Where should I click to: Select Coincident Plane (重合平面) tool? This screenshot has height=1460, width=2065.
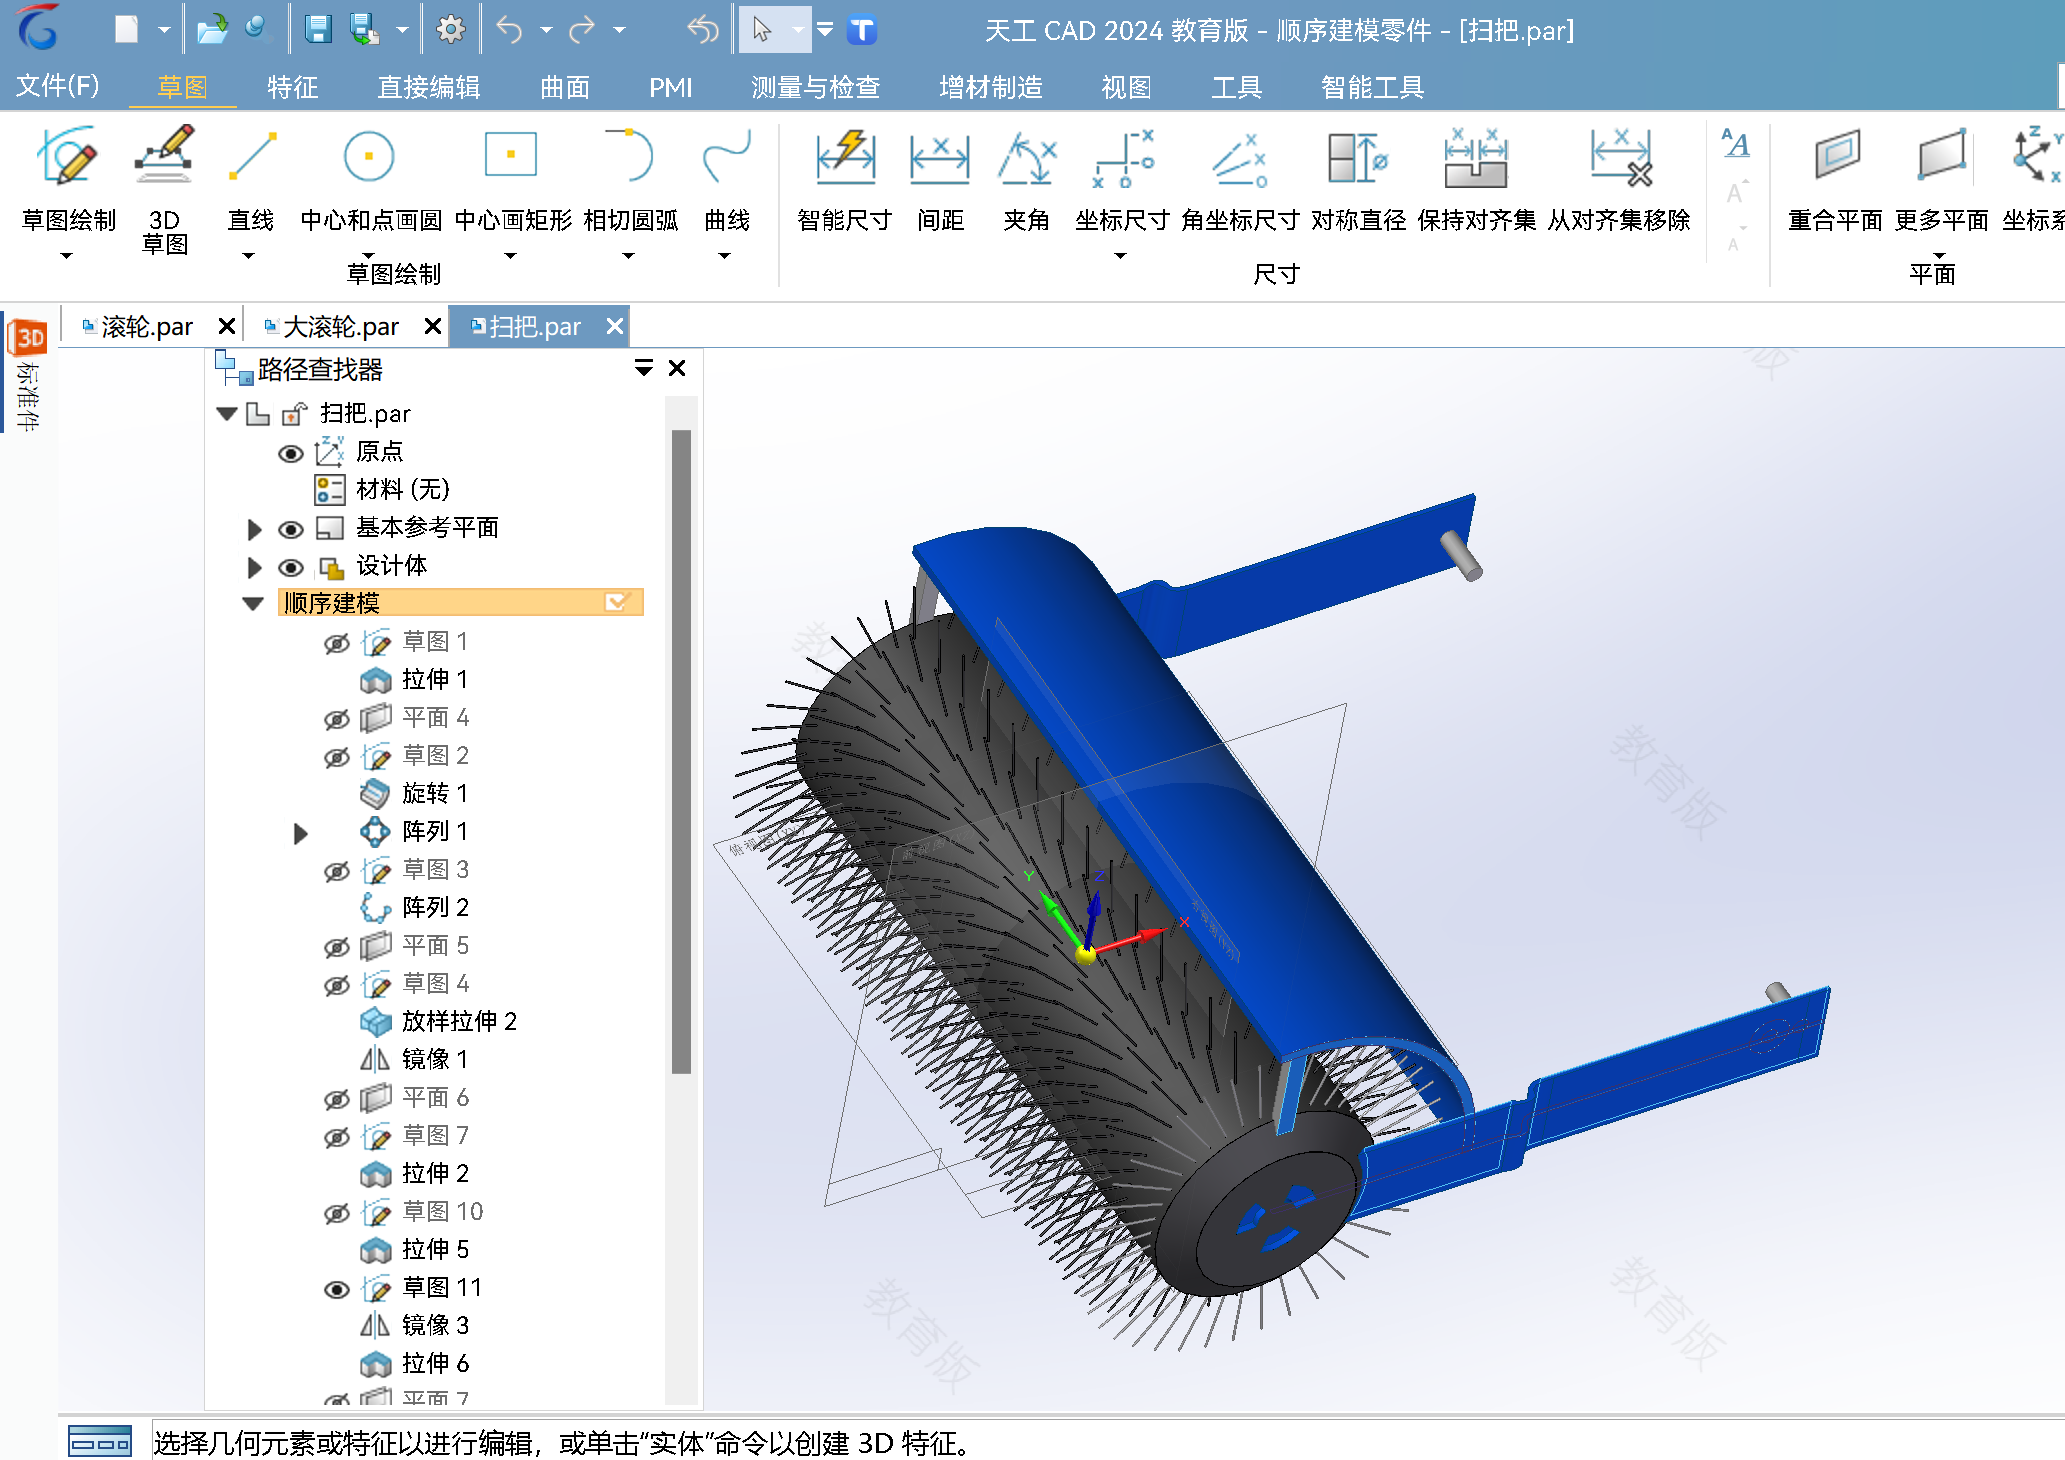click(x=1836, y=180)
